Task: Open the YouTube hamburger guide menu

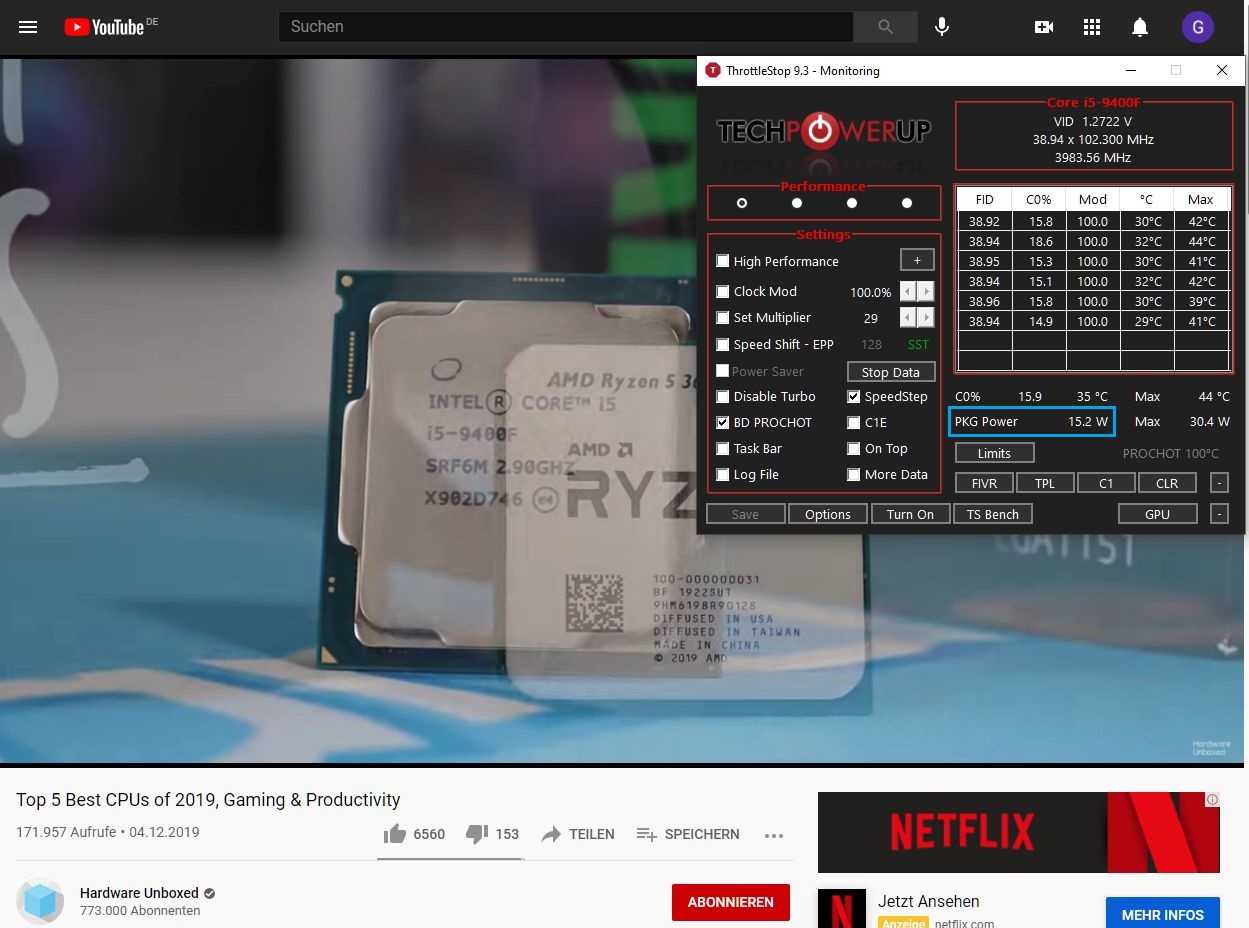Action: coord(28,27)
